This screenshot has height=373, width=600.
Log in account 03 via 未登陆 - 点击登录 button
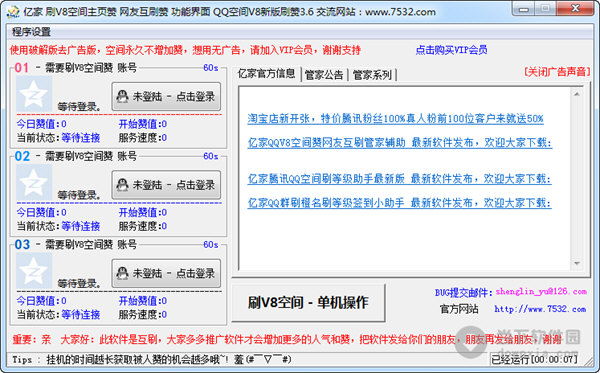coord(166,273)
